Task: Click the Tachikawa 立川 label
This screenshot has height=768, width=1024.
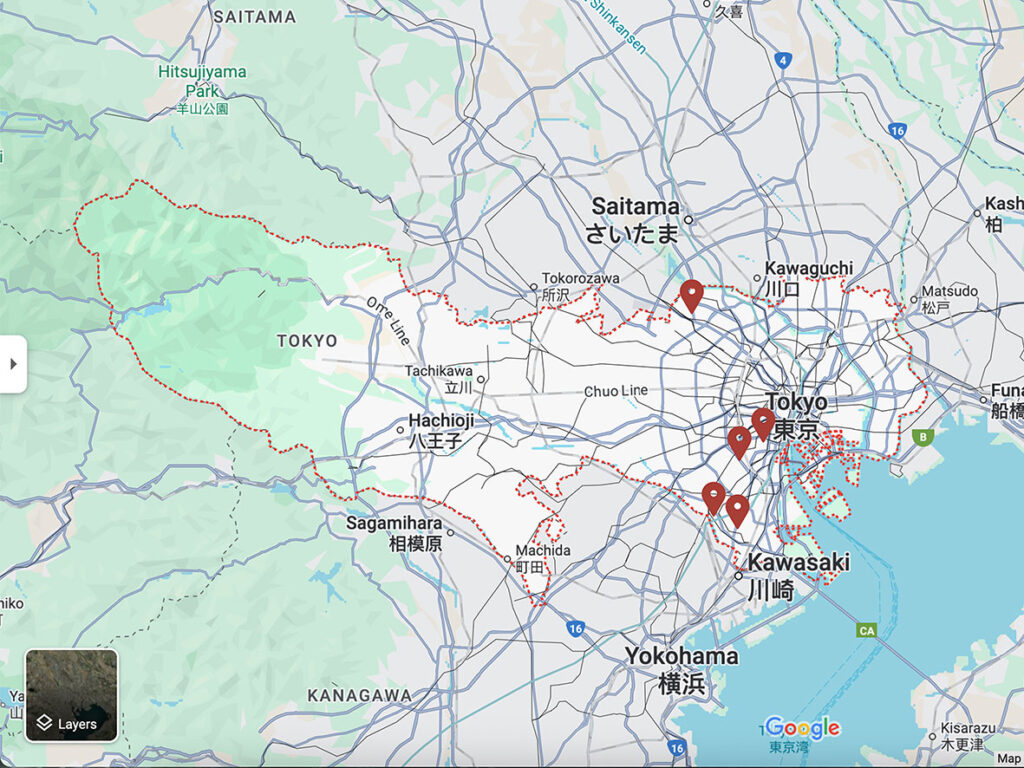Action: coord(438,379)
